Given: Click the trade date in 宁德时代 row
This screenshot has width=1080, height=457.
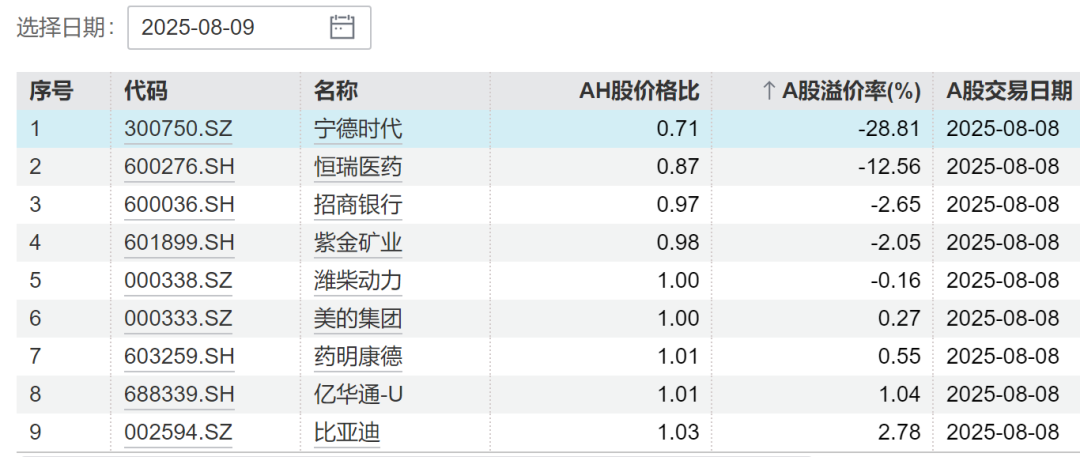Looking at the screenshot, I should click(1003, 129).
